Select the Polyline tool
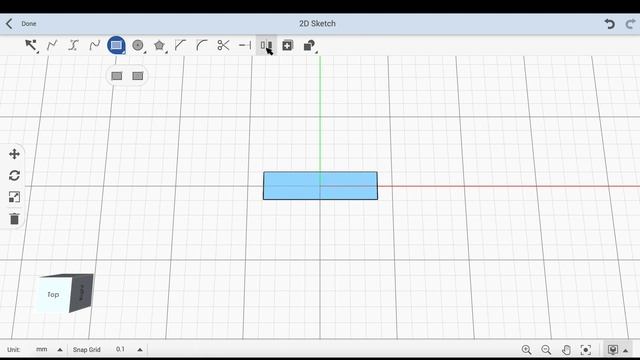Screen dimensions: 640x360 (52, 45)
